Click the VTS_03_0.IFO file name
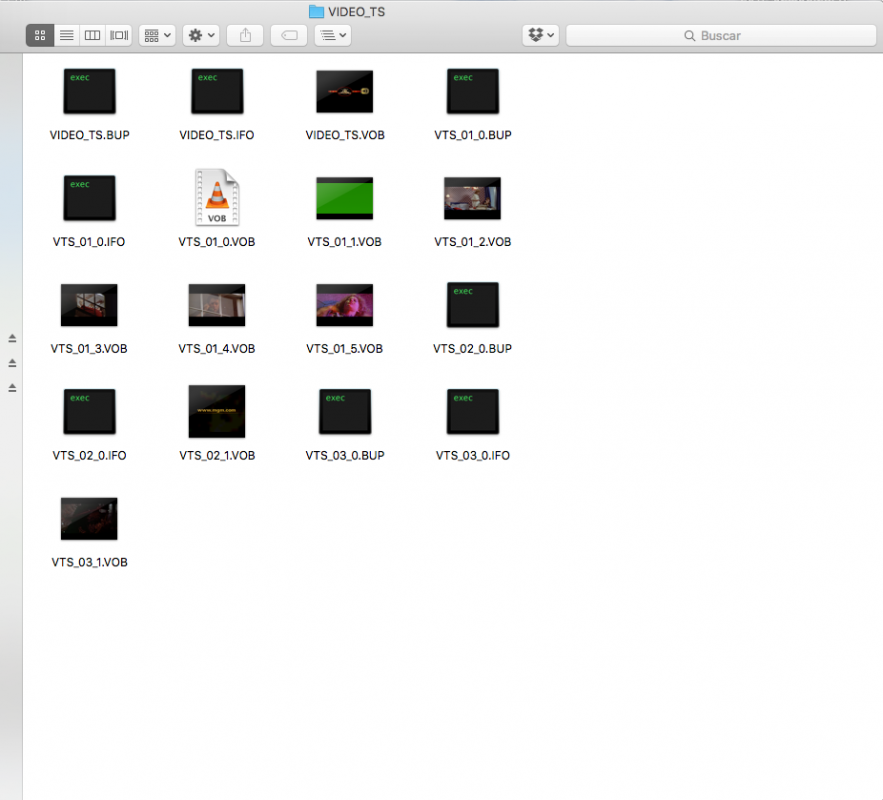Image resolution: width=883 pixels, height=800 pixels. 473,455
